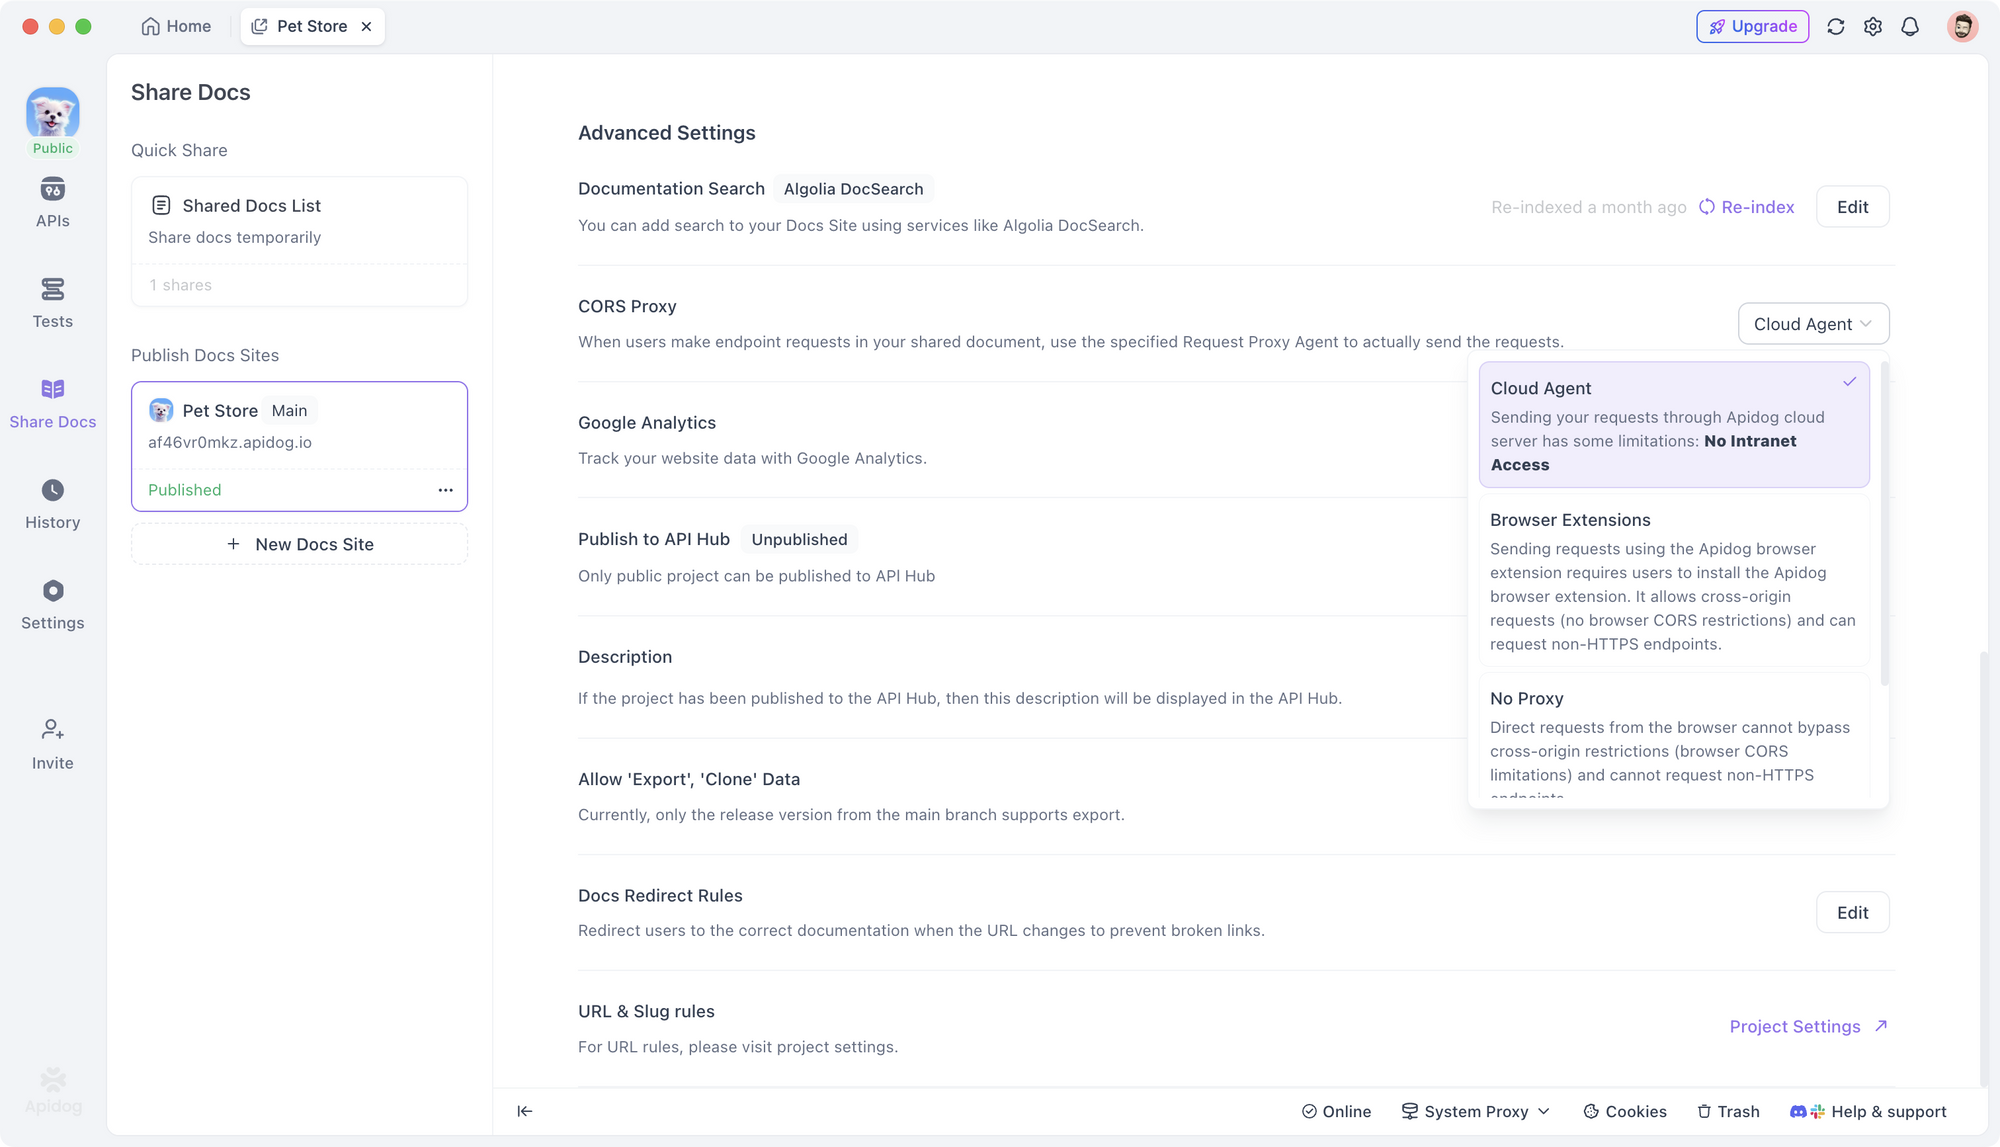Open the notifications bell
Image resolution: width=2000 pixels, height=1147 pixels.
pos(1910,27)
